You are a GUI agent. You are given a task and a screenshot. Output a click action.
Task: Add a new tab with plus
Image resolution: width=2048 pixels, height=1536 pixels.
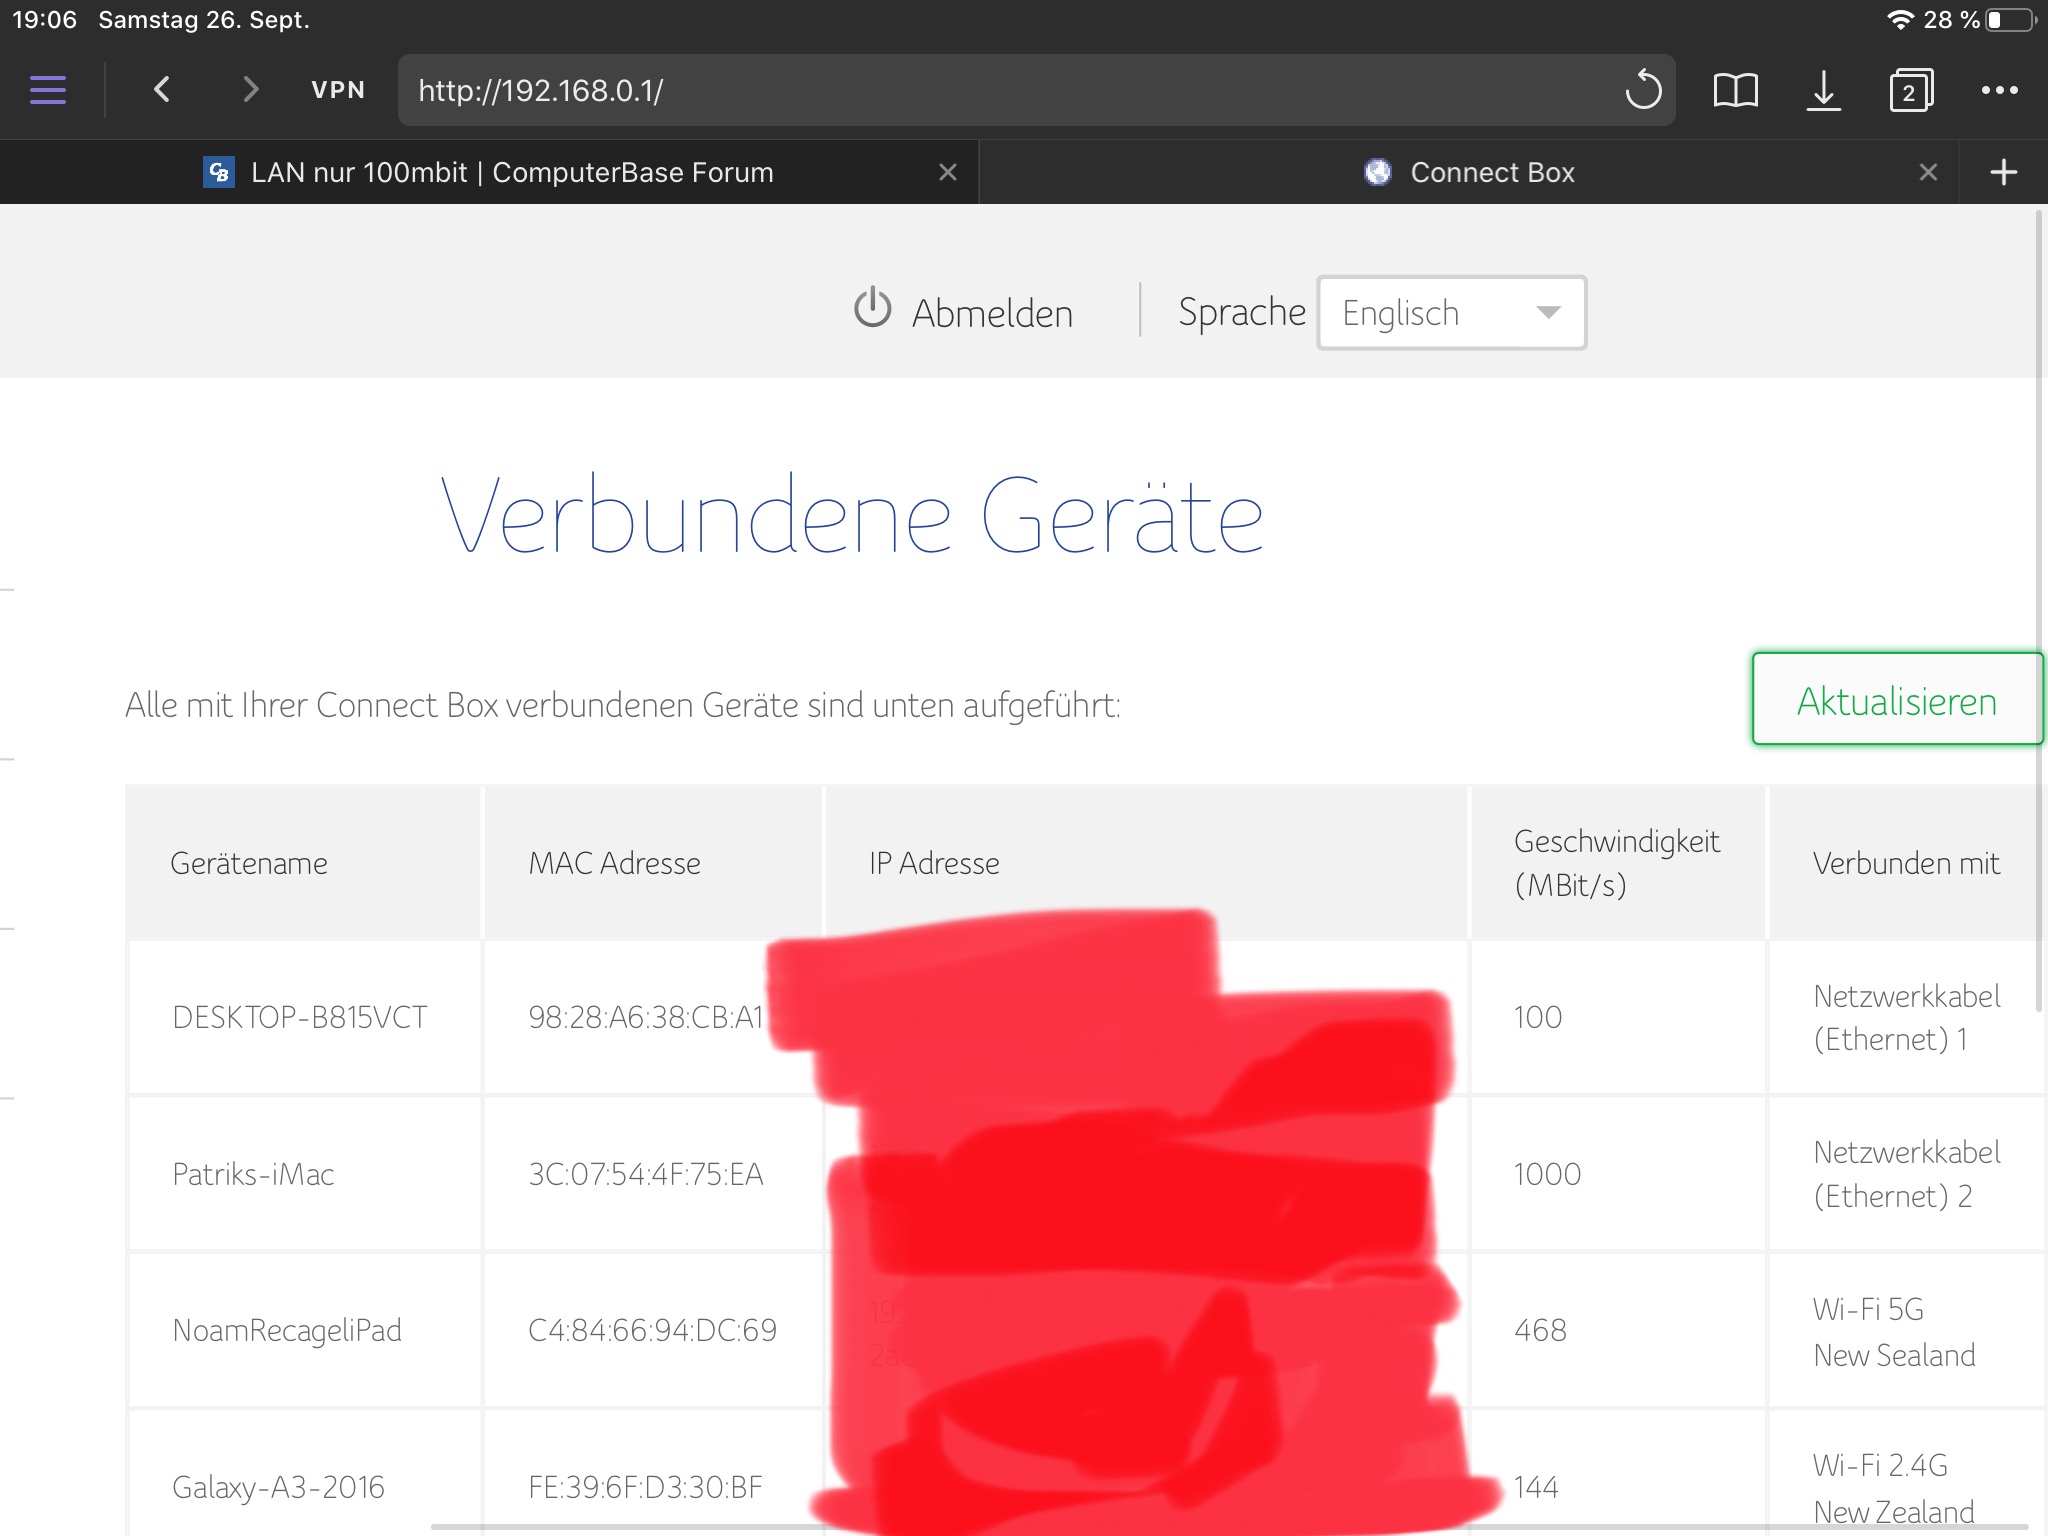pos(2003,172)
